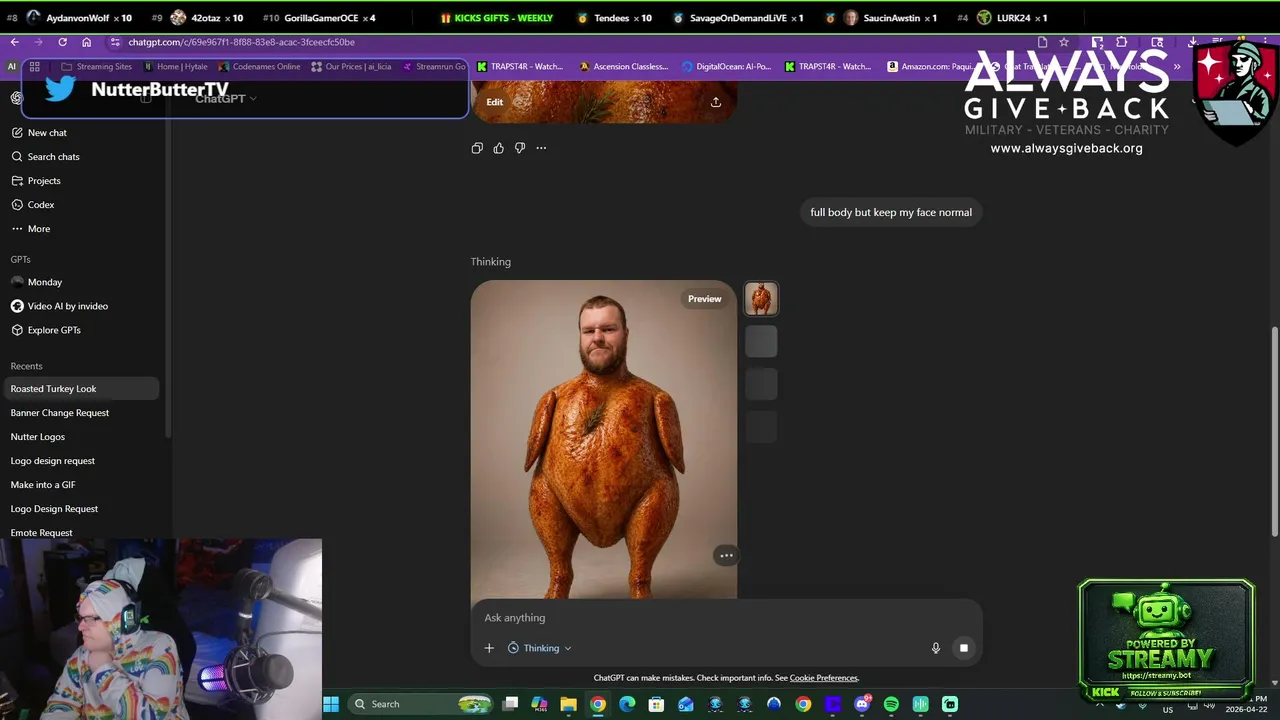Open the ChatGPT model selector dropdown
Image resolution: width=1280 pixels, height=720 pixels.
tap(226, 98)
